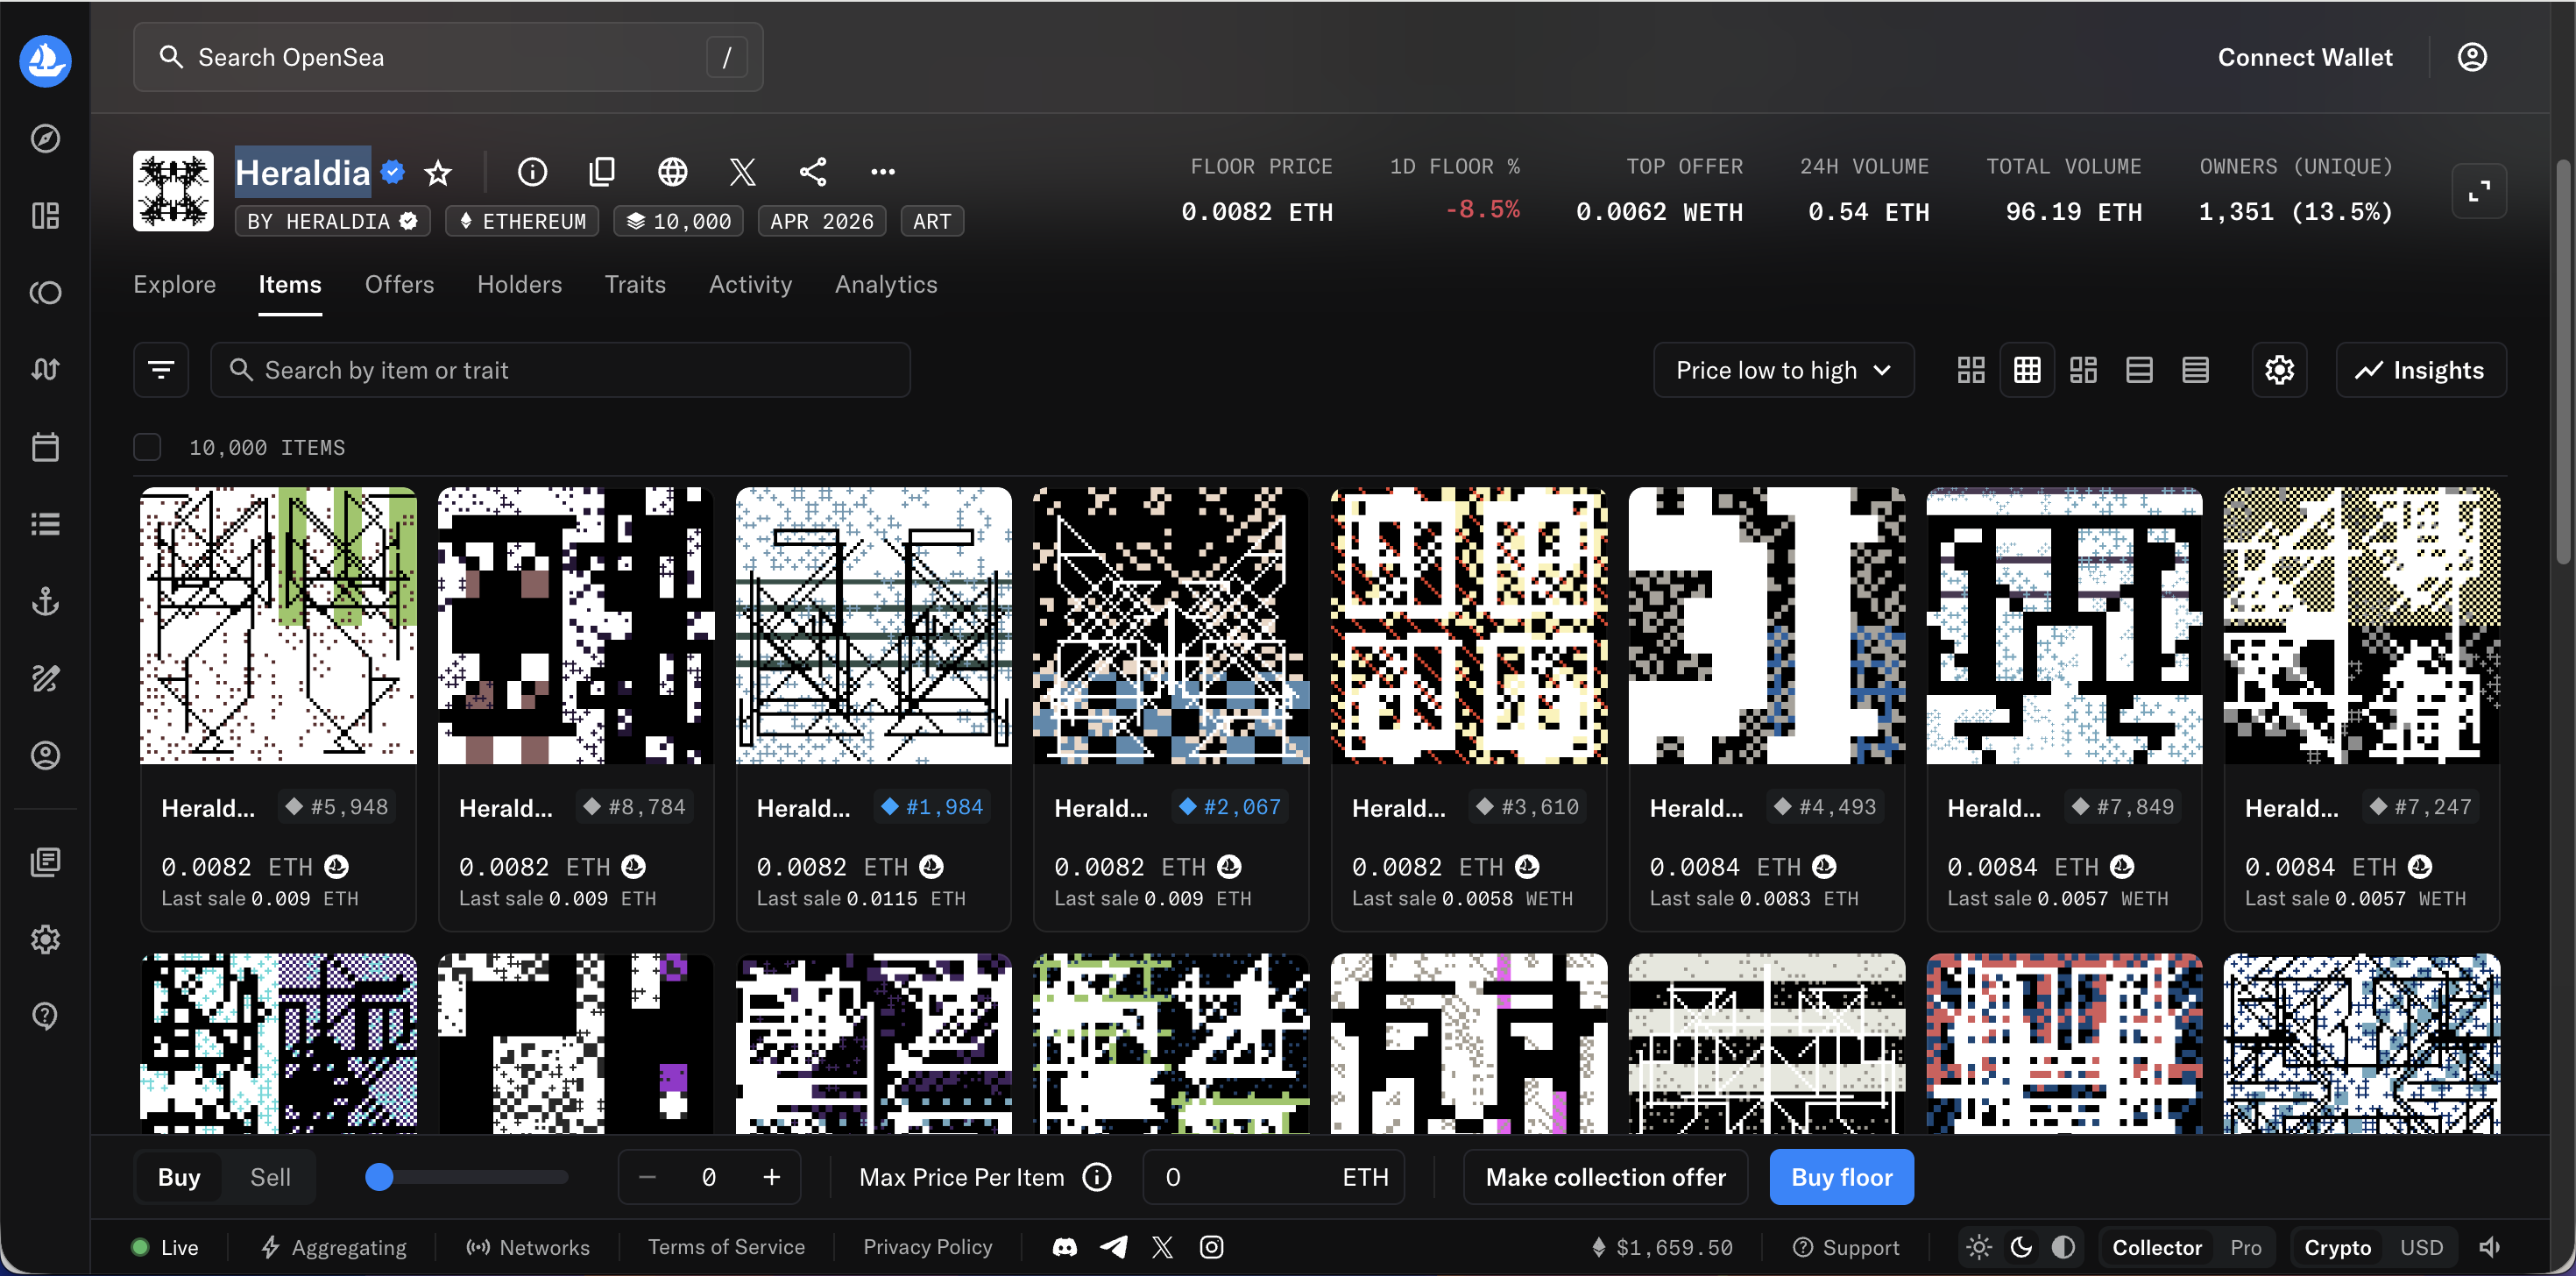The width and height of the screenshot is (2576, 1276).
Task: Open the Explore tab
Action: 175,284
